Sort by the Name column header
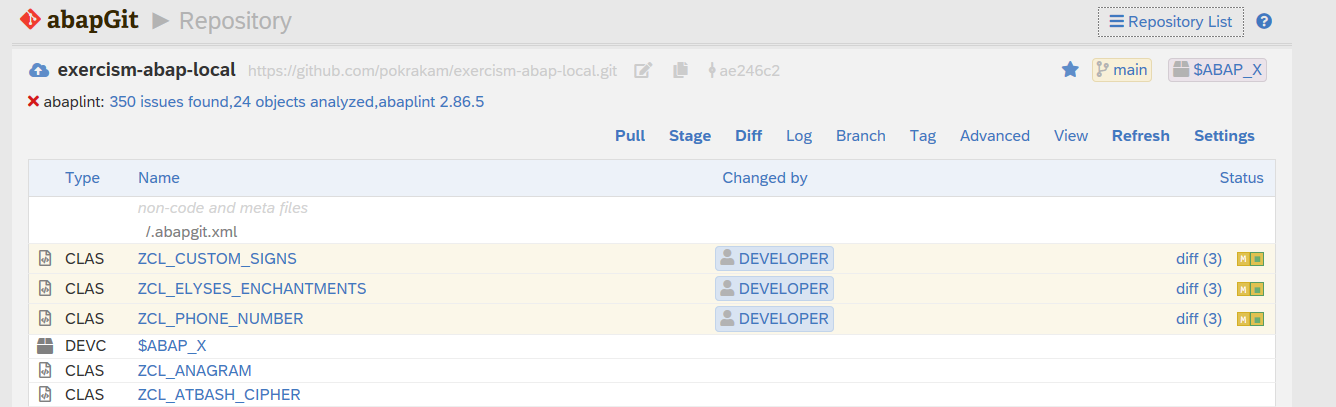This screenshot has height=407, width=1336. click(159, 178)
